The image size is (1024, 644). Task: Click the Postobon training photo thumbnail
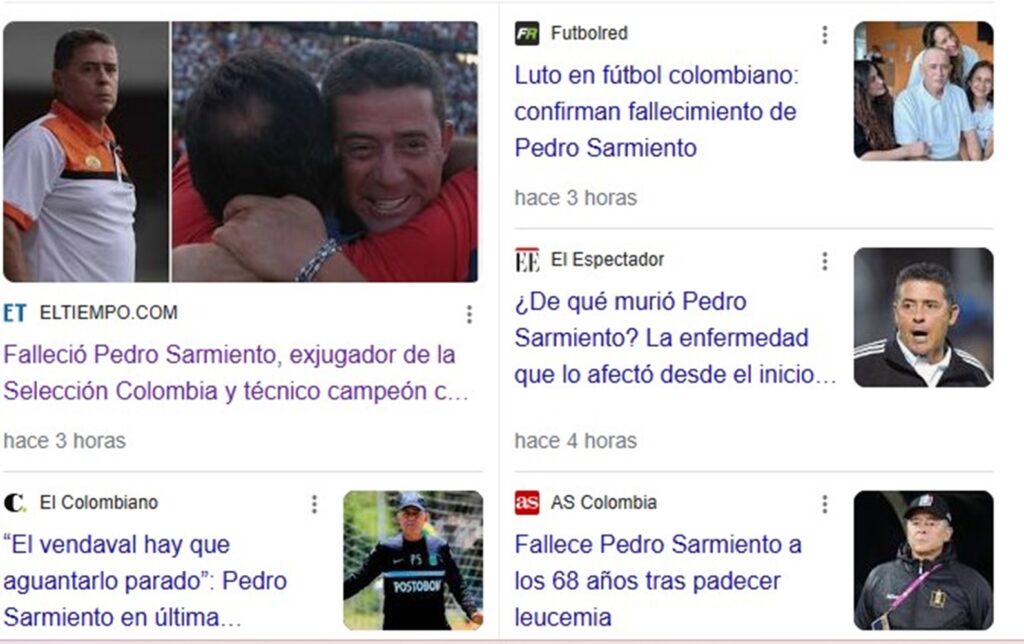point(413,560)
